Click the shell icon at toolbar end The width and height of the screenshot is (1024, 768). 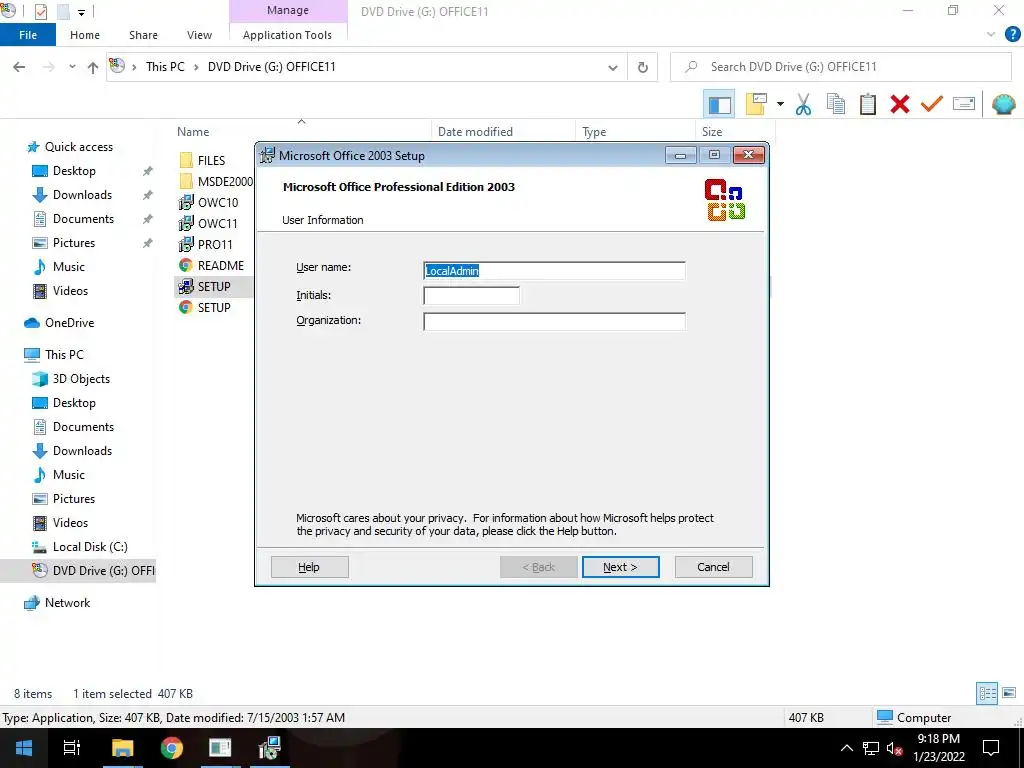point(1003,104)
